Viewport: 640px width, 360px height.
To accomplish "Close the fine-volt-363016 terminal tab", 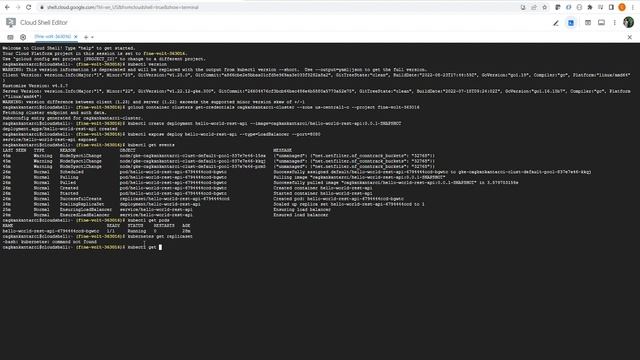I will 76,37.
